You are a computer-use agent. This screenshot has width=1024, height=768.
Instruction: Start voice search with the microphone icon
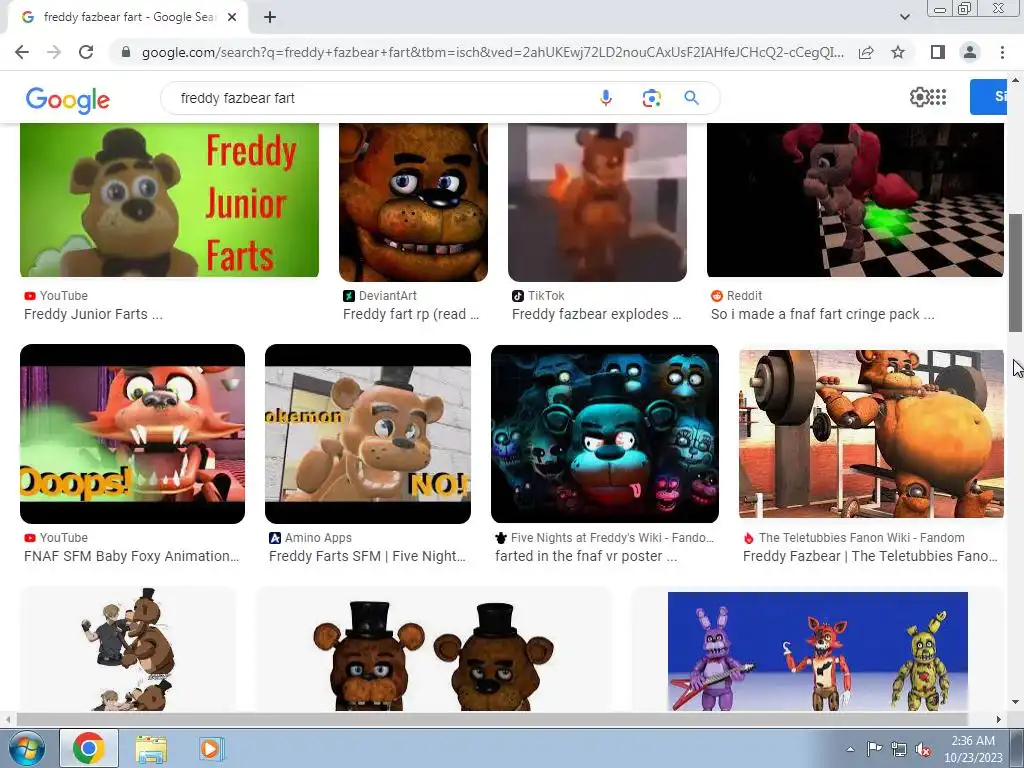point(605,98)
